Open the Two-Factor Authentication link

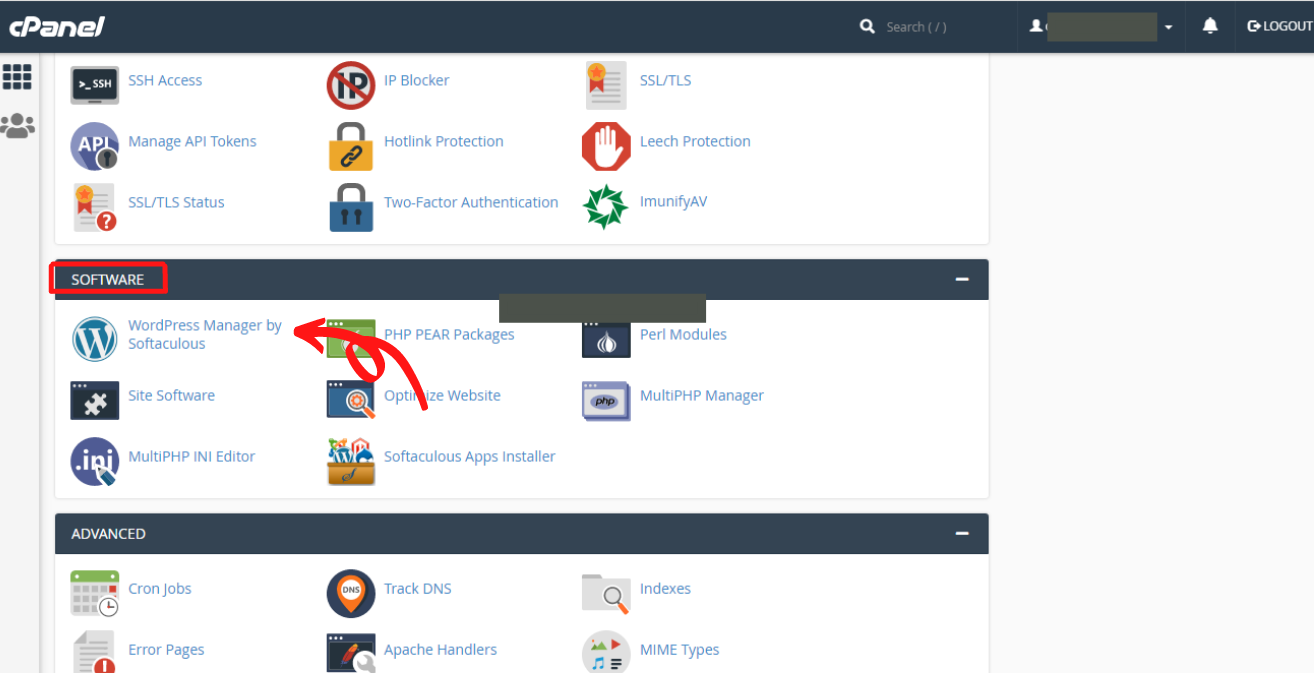(471, 202)
